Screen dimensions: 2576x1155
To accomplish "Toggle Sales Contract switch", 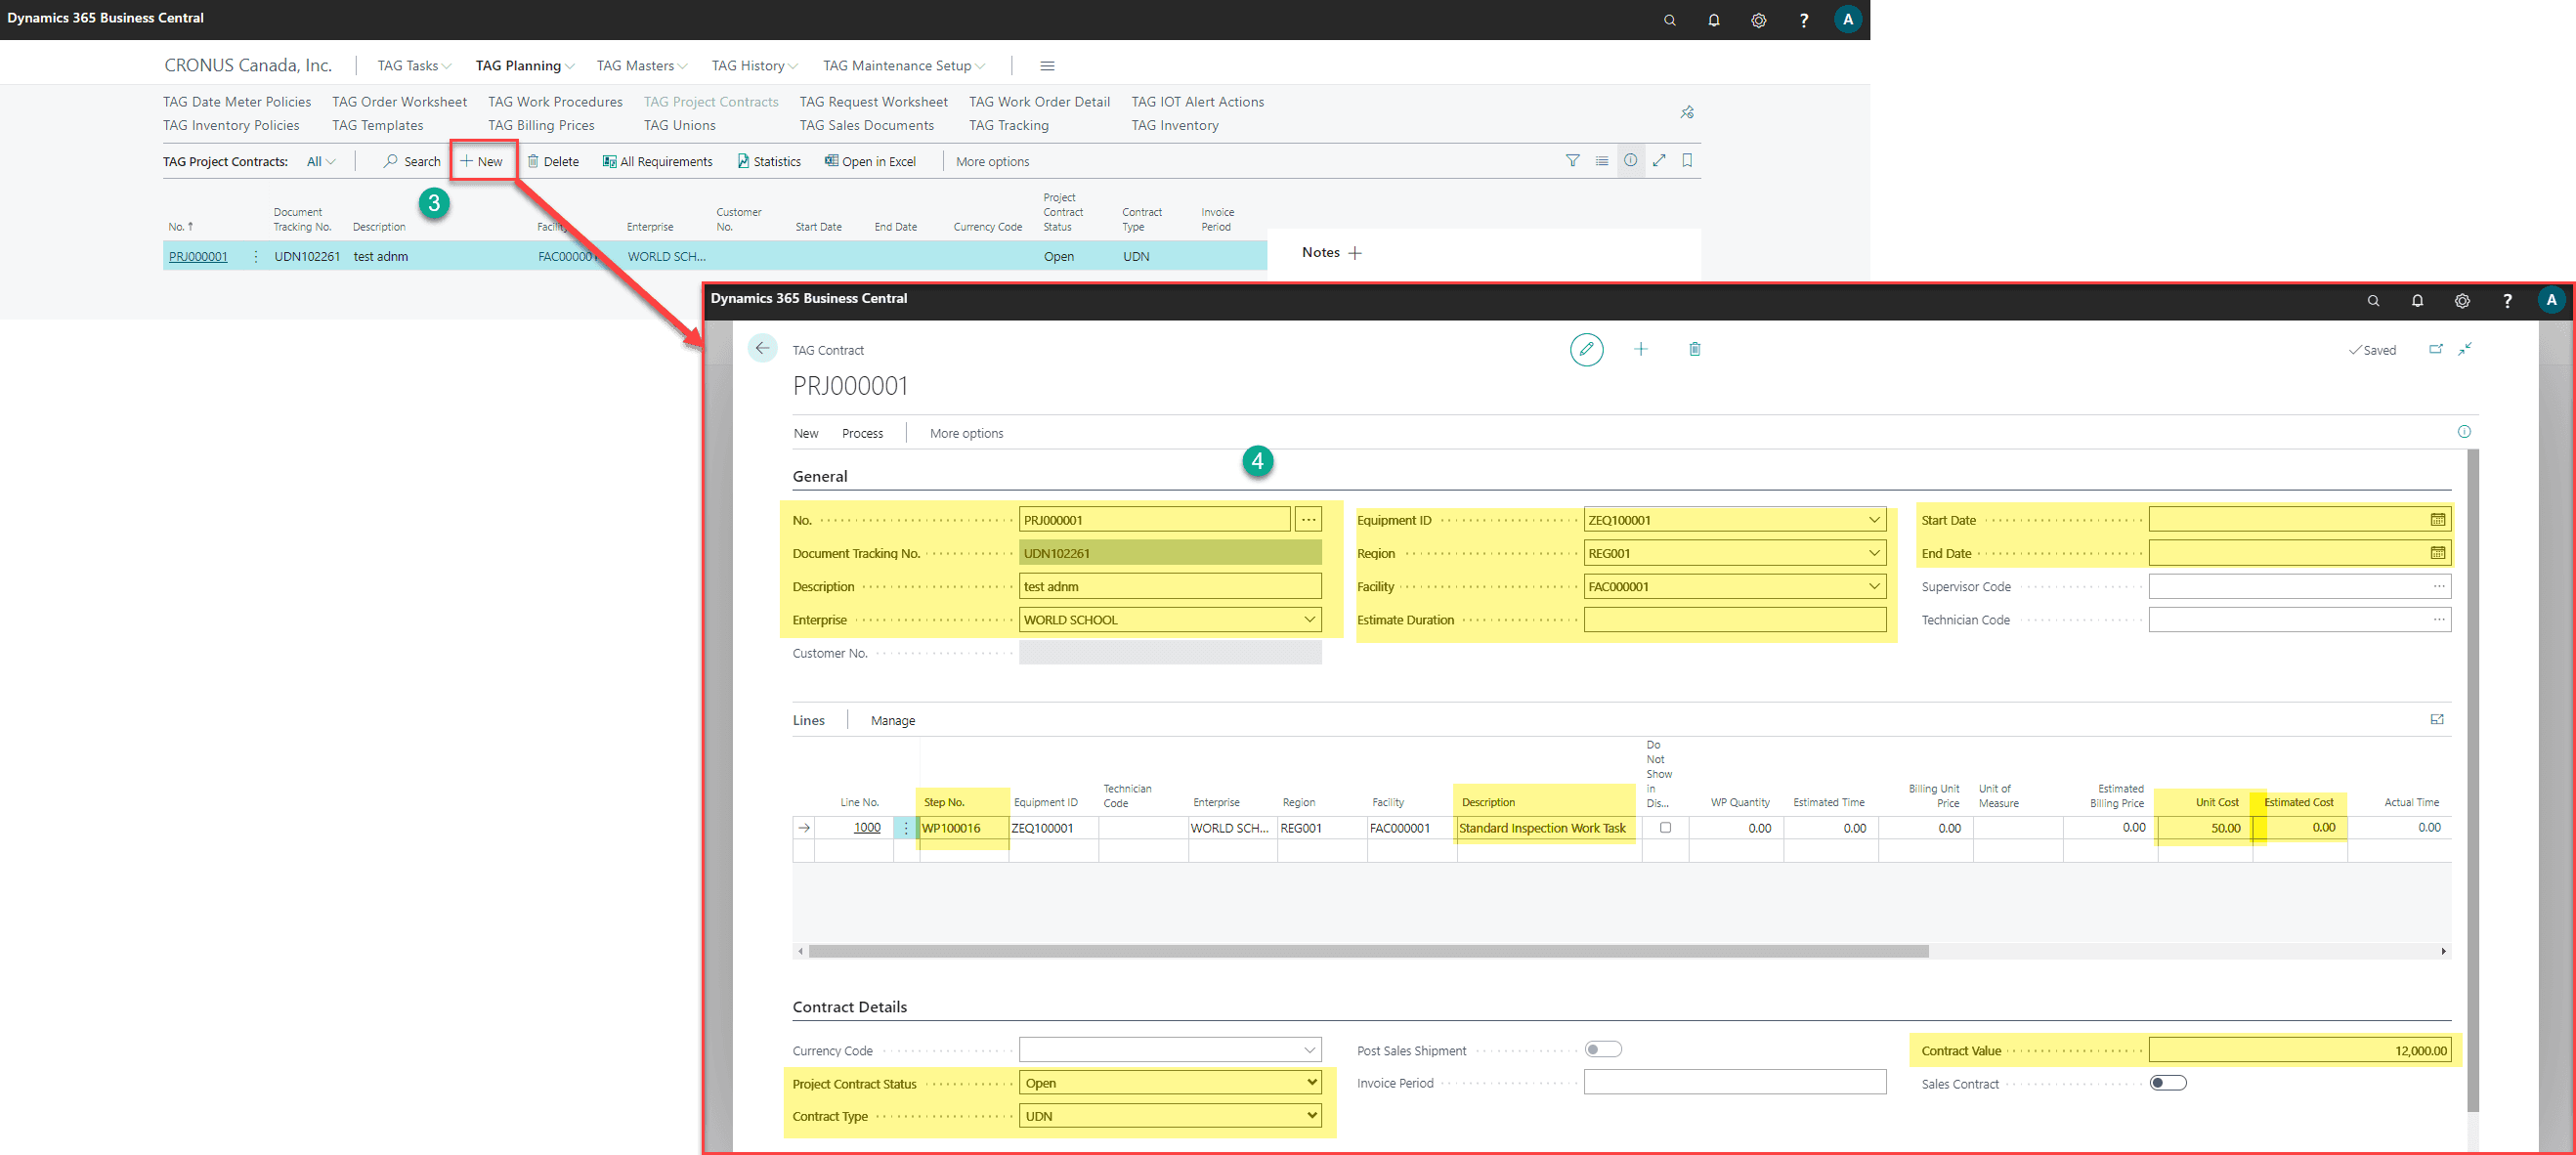I will click(x=2168, y=1083).
